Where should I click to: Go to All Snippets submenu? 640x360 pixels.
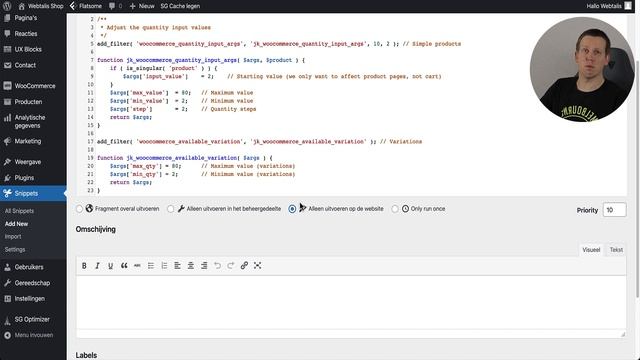(x=19, y=211)
